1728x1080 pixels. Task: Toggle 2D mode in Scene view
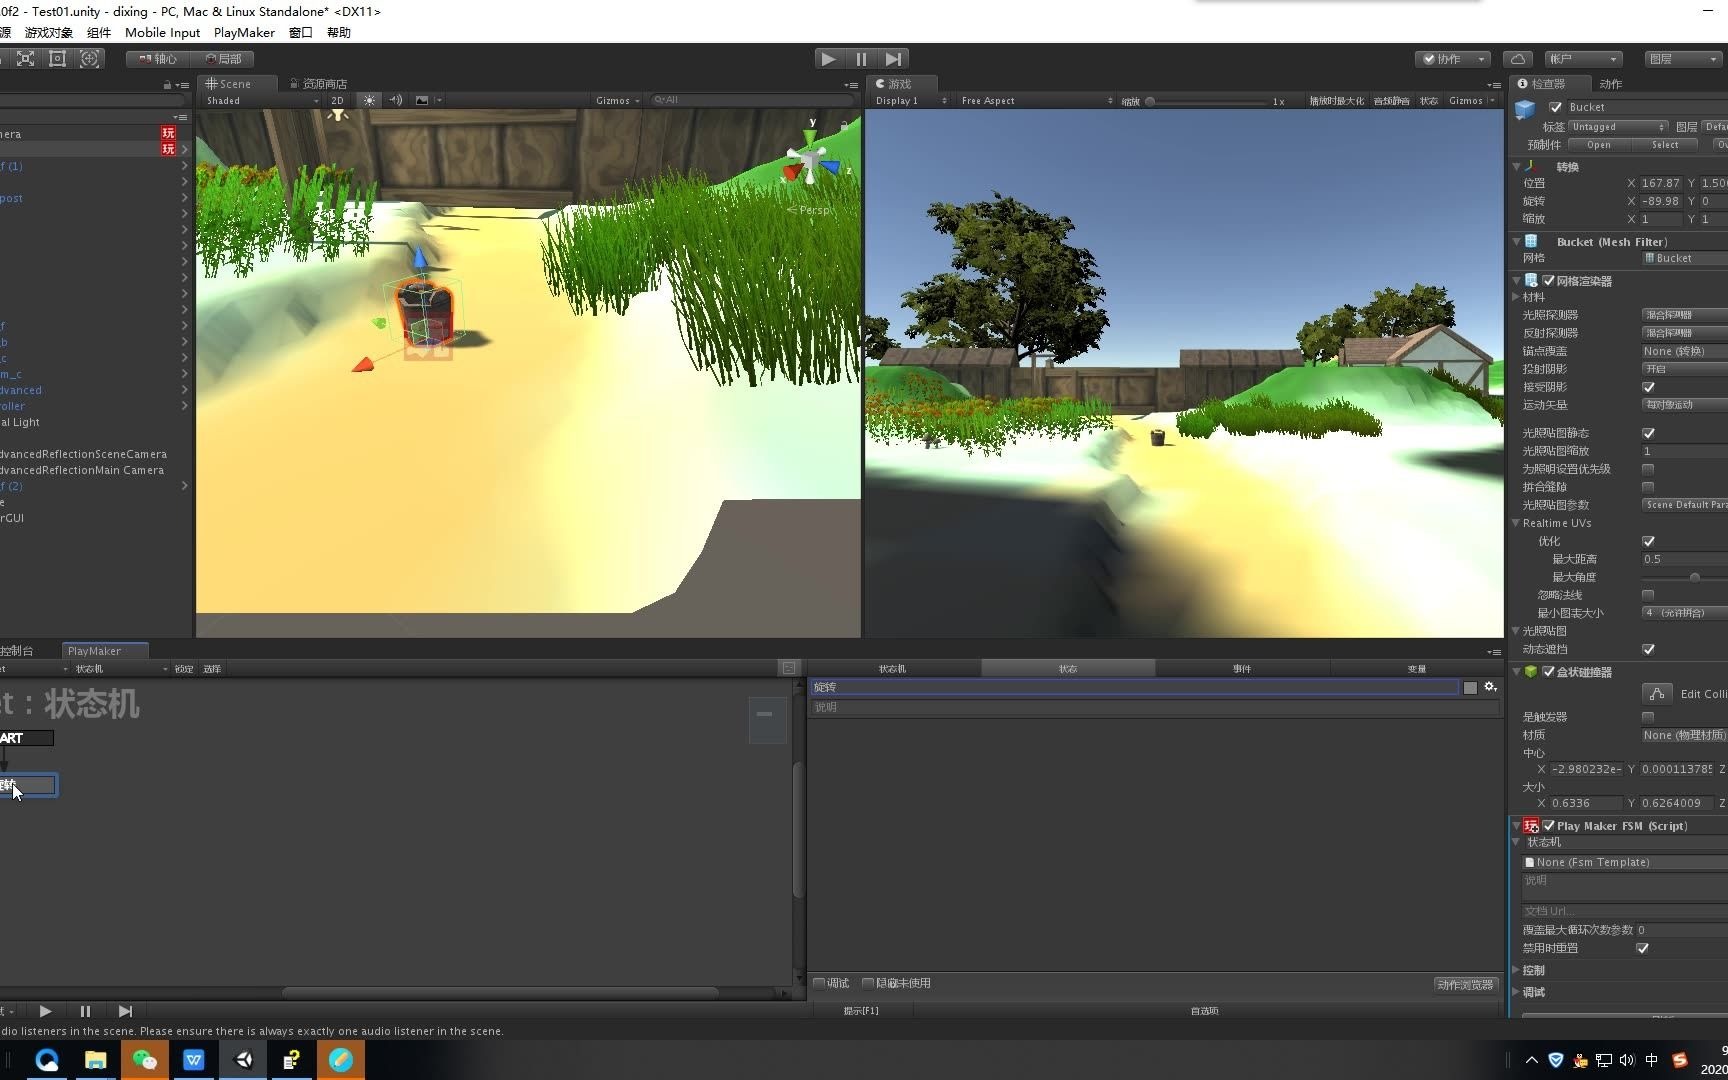click(338, 100)
